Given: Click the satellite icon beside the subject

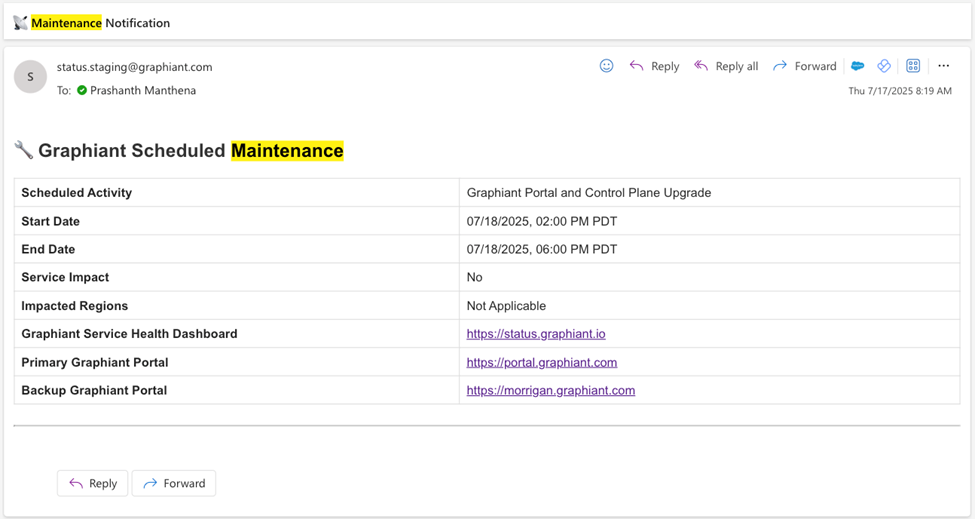Looking at the screenshot, I should click(21, 23).
